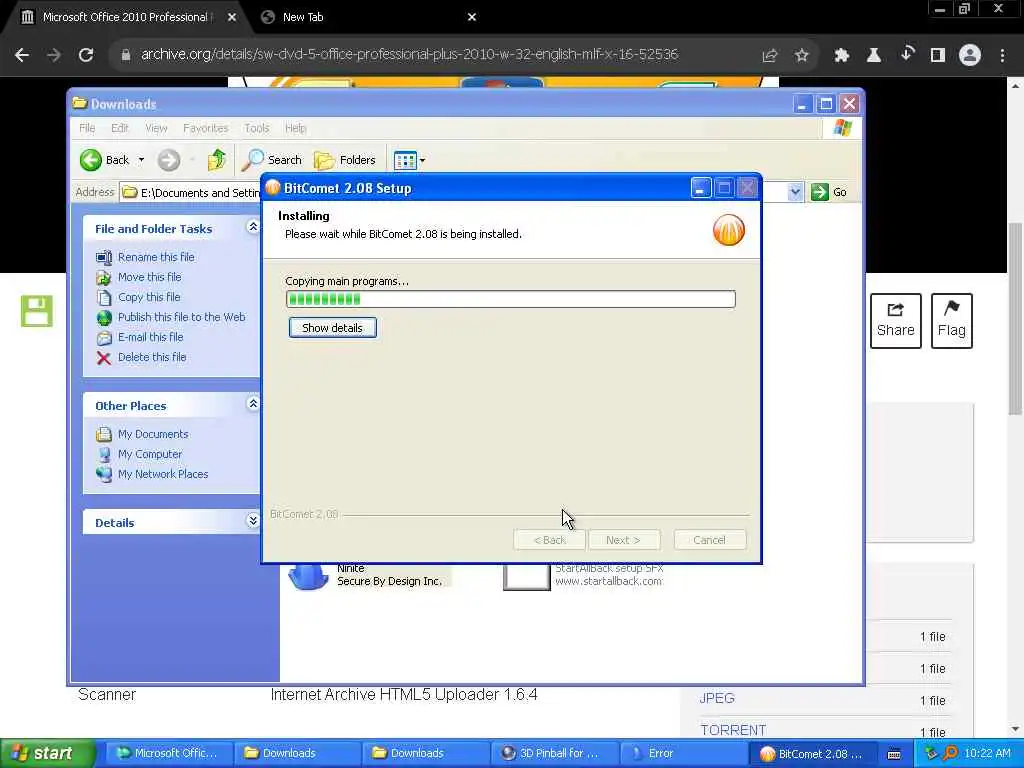Image resolution: width=1024 pixels, height=768 pixels.
Task: Click the TORRENT download link
Action: click(733, 730)
